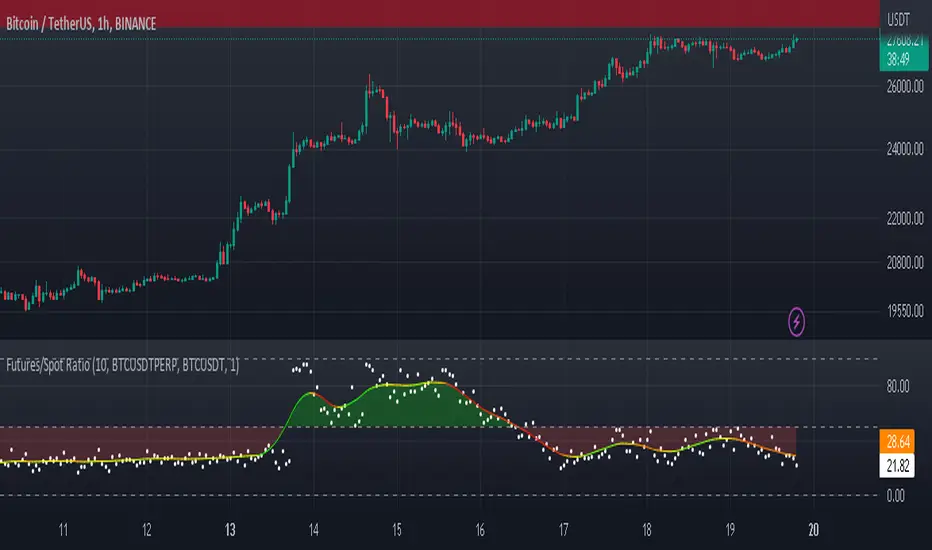
Task: Click the green current price label
Action: (904, 51)
